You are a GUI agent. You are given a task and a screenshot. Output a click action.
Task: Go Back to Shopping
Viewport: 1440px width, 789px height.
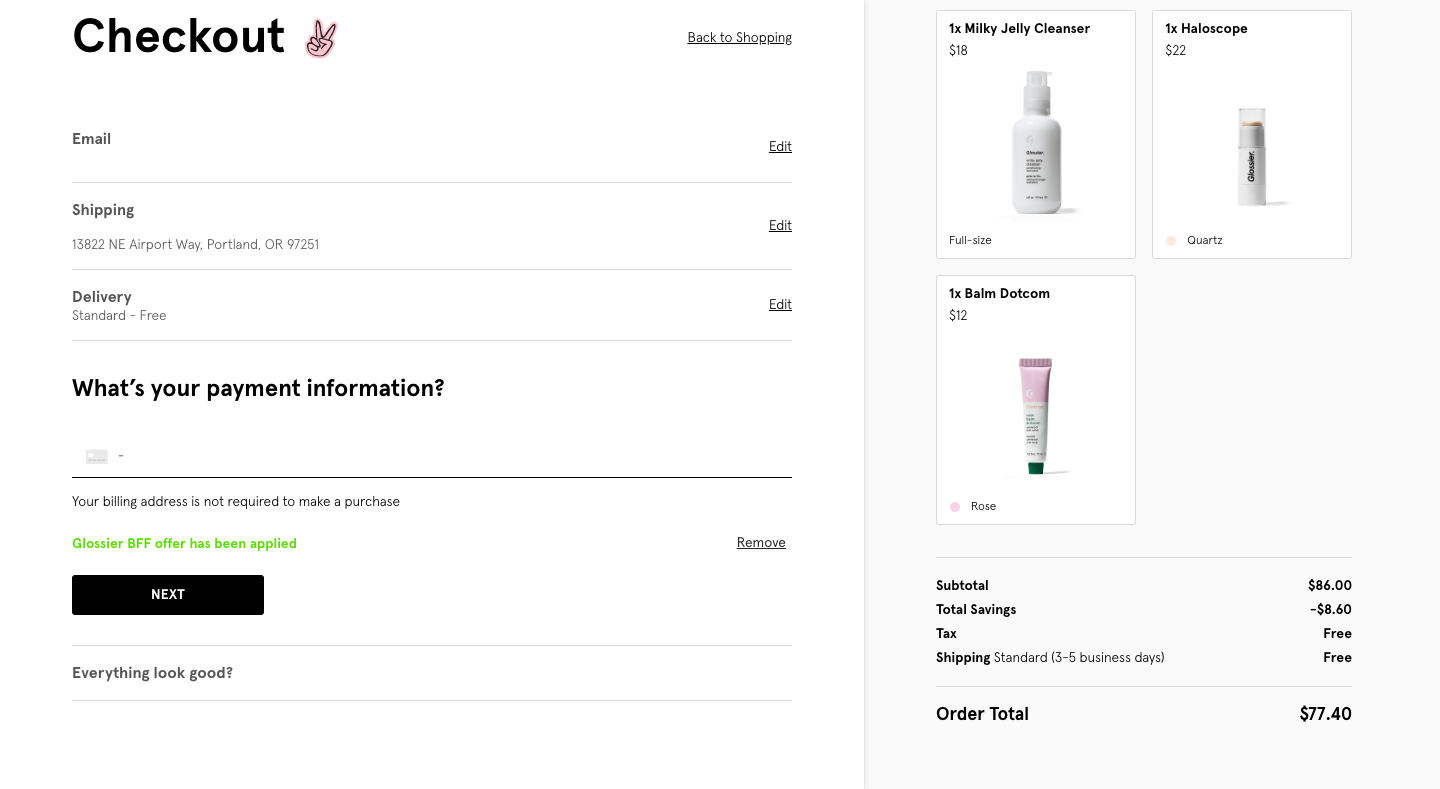pyautogui.click(x=739, y=38)
